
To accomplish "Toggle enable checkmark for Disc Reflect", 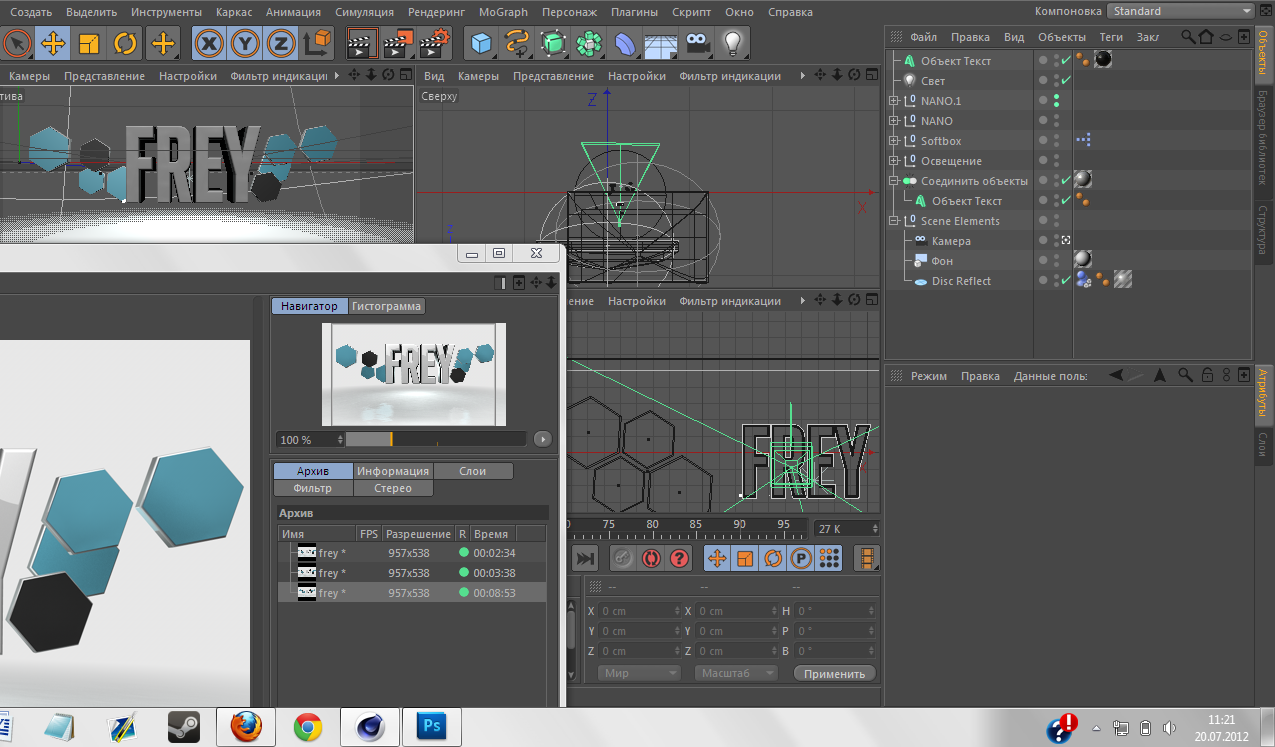I will point(1066,281).
